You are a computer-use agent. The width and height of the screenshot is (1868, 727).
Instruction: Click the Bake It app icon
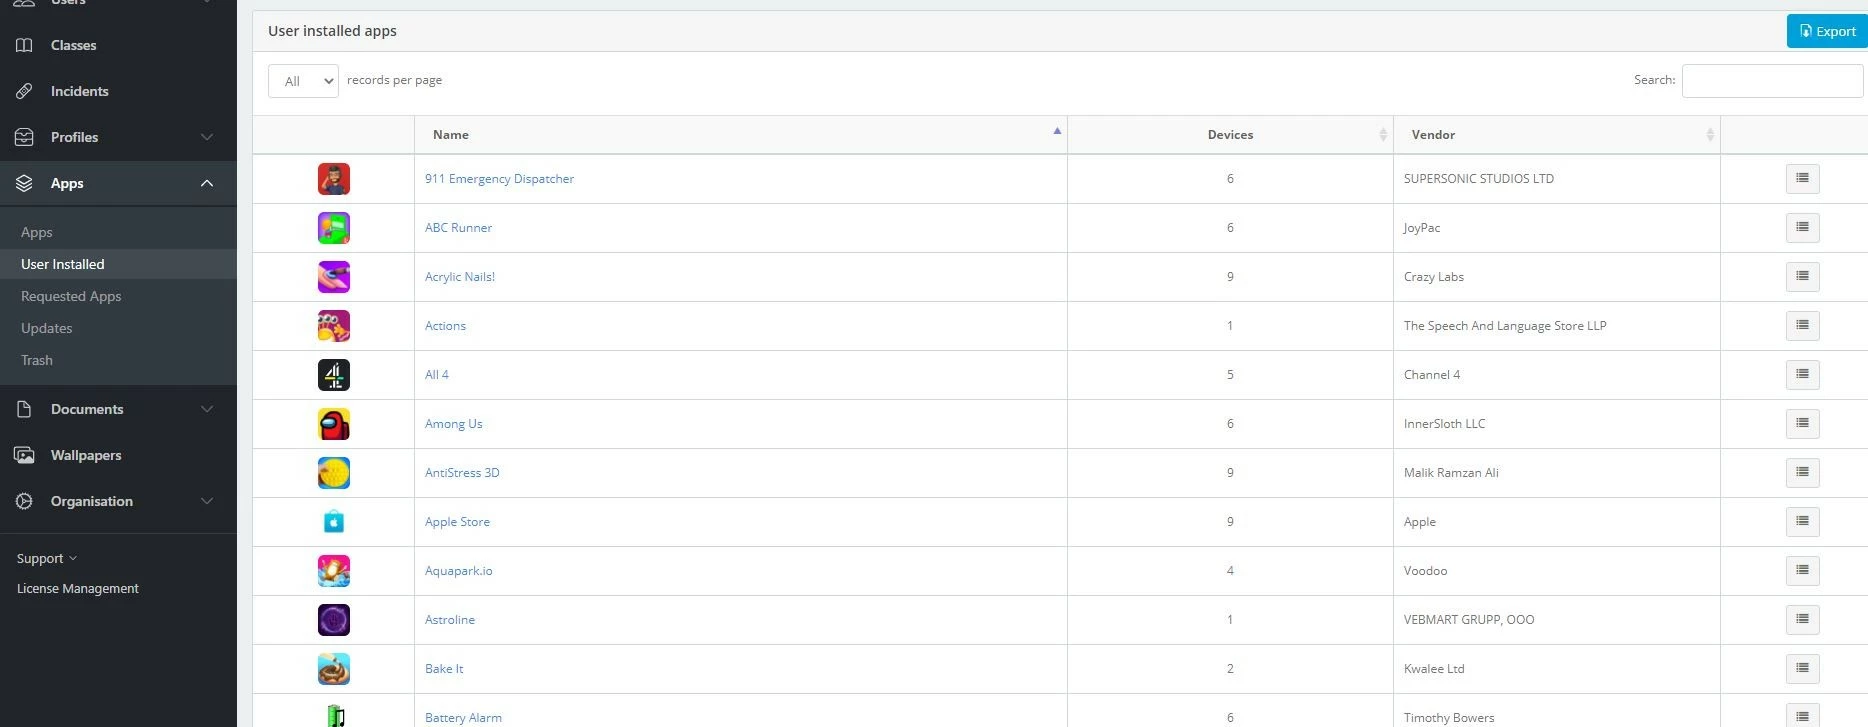pos(334,669)
